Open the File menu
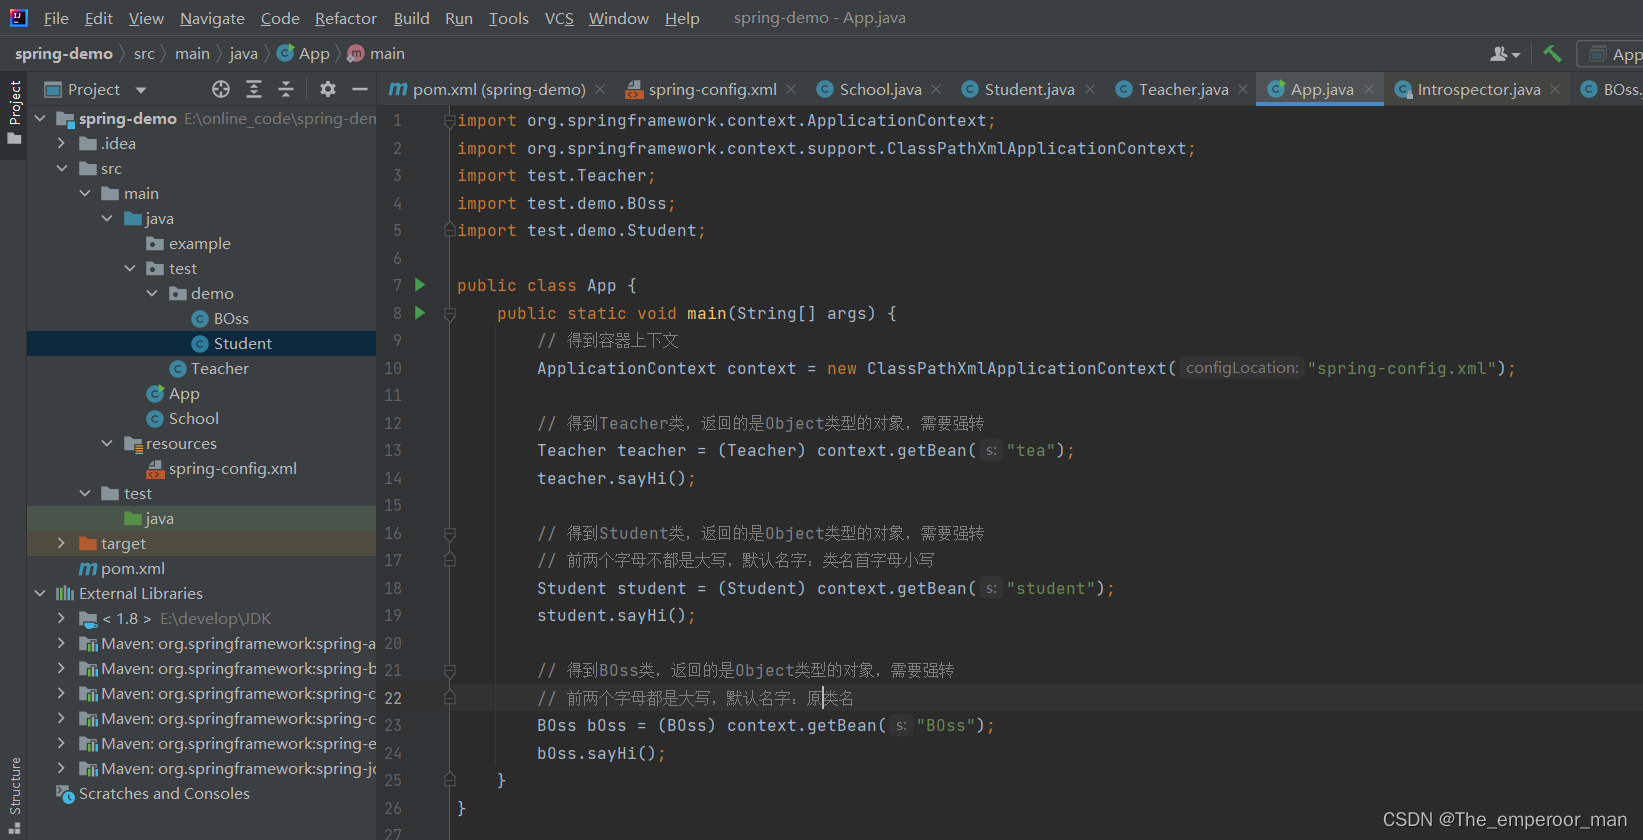The height and width of the screenshot is (840, 1643). tap(56, 18)
